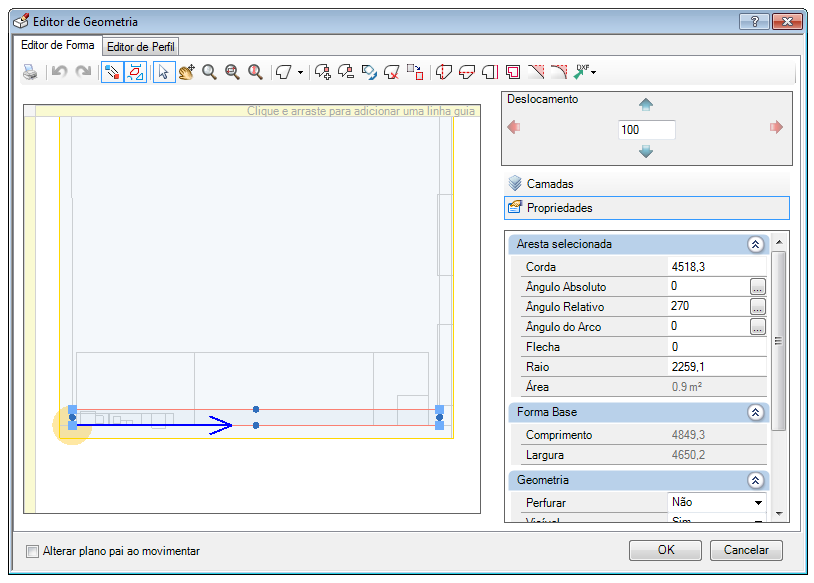
Task: Click the Ângulo Relativo value 270
Action: tap(708, 306)
